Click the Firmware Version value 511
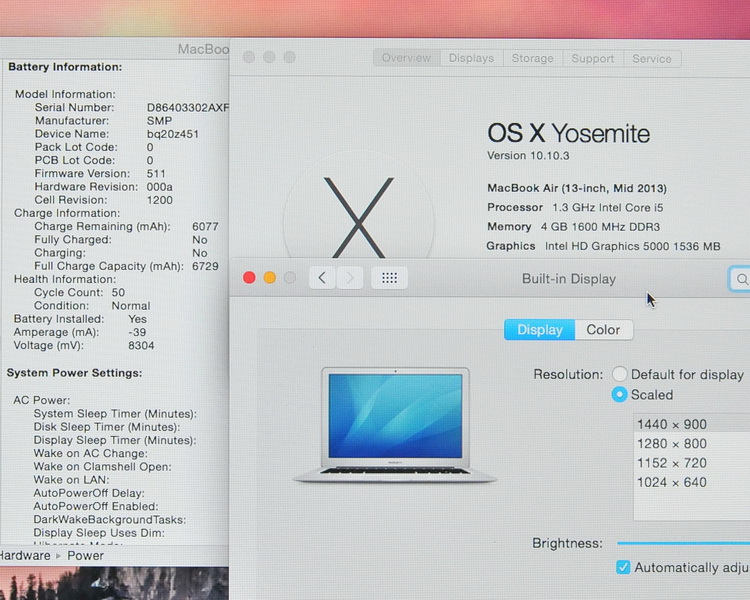 click(x=156, y=174)
